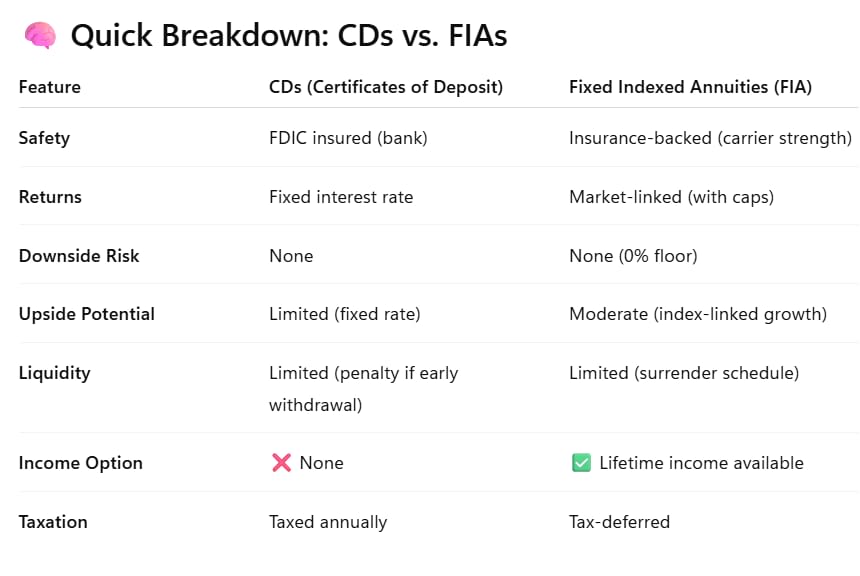Click the Market-linked (with caps) cell

[671, 197]
